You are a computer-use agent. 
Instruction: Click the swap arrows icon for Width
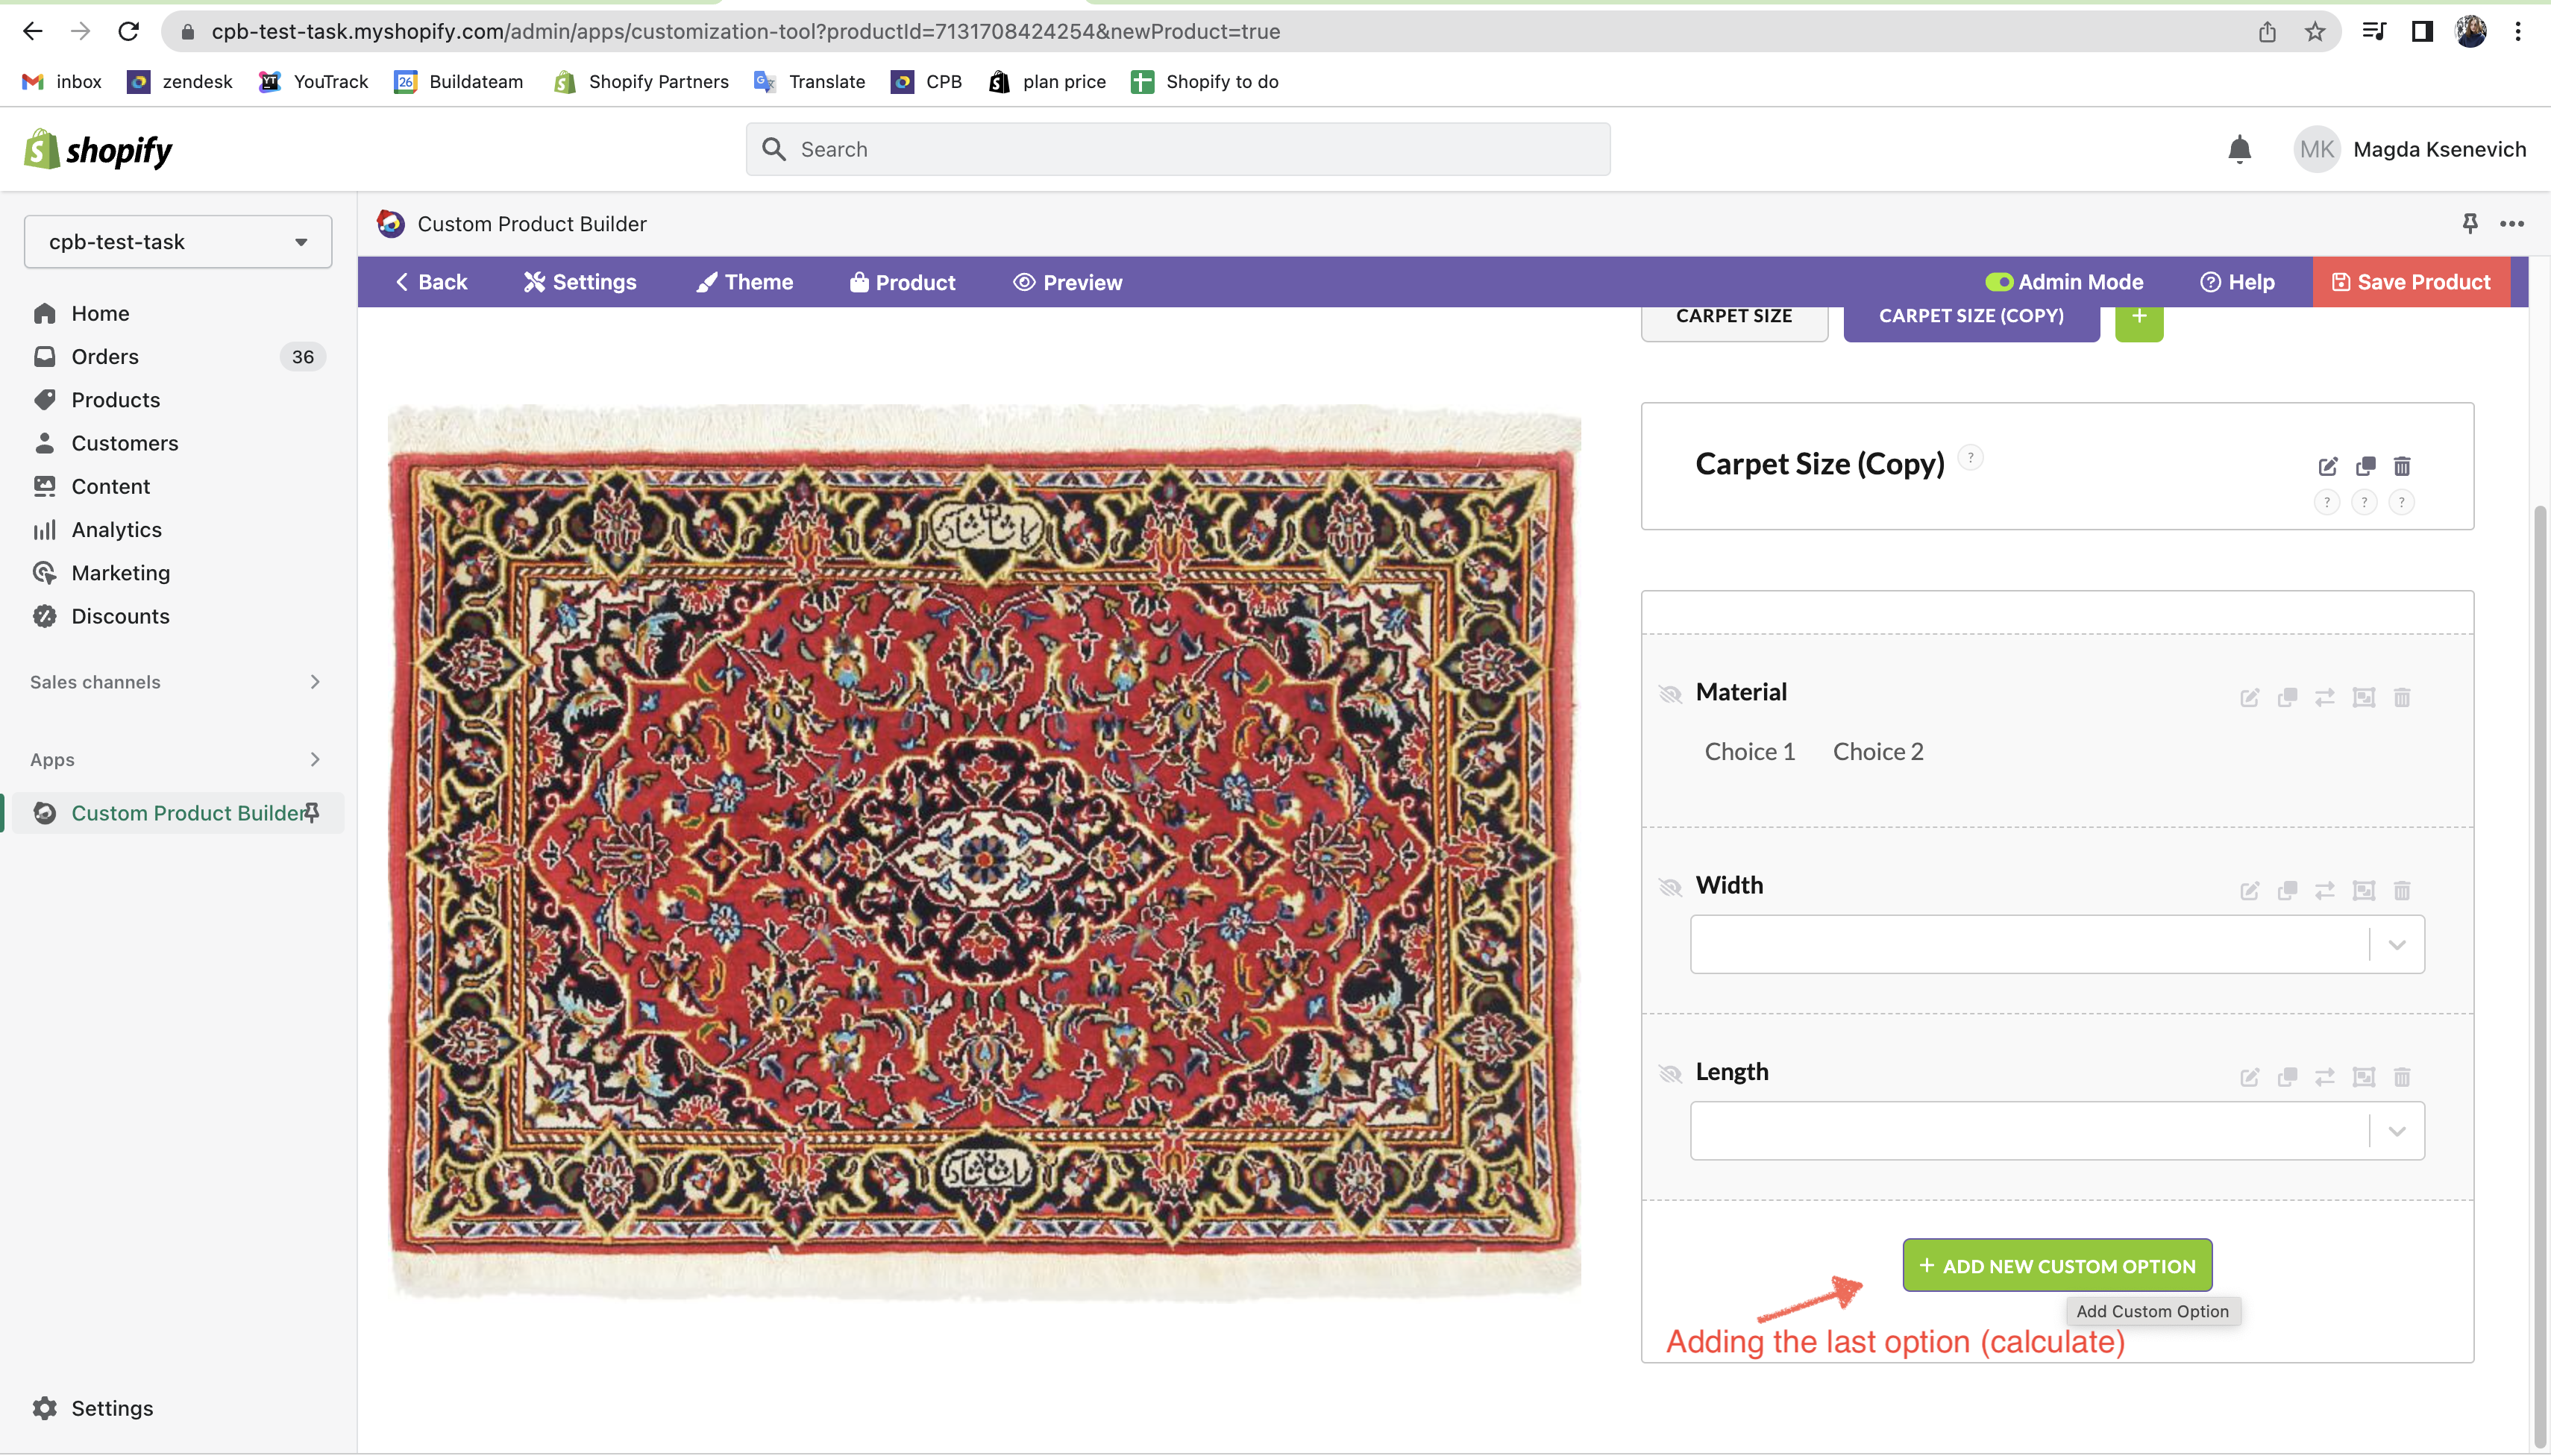[2325, 890]
